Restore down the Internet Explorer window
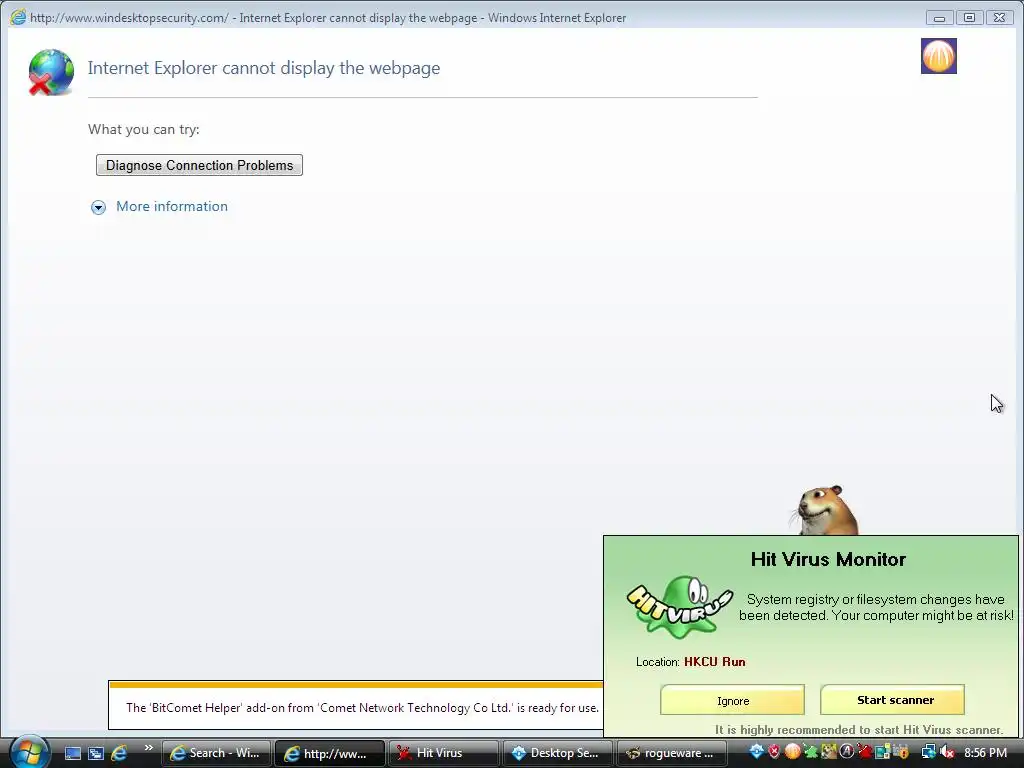Image resolution: width=1024 pixels, height=768 pixels. [969, 18]
